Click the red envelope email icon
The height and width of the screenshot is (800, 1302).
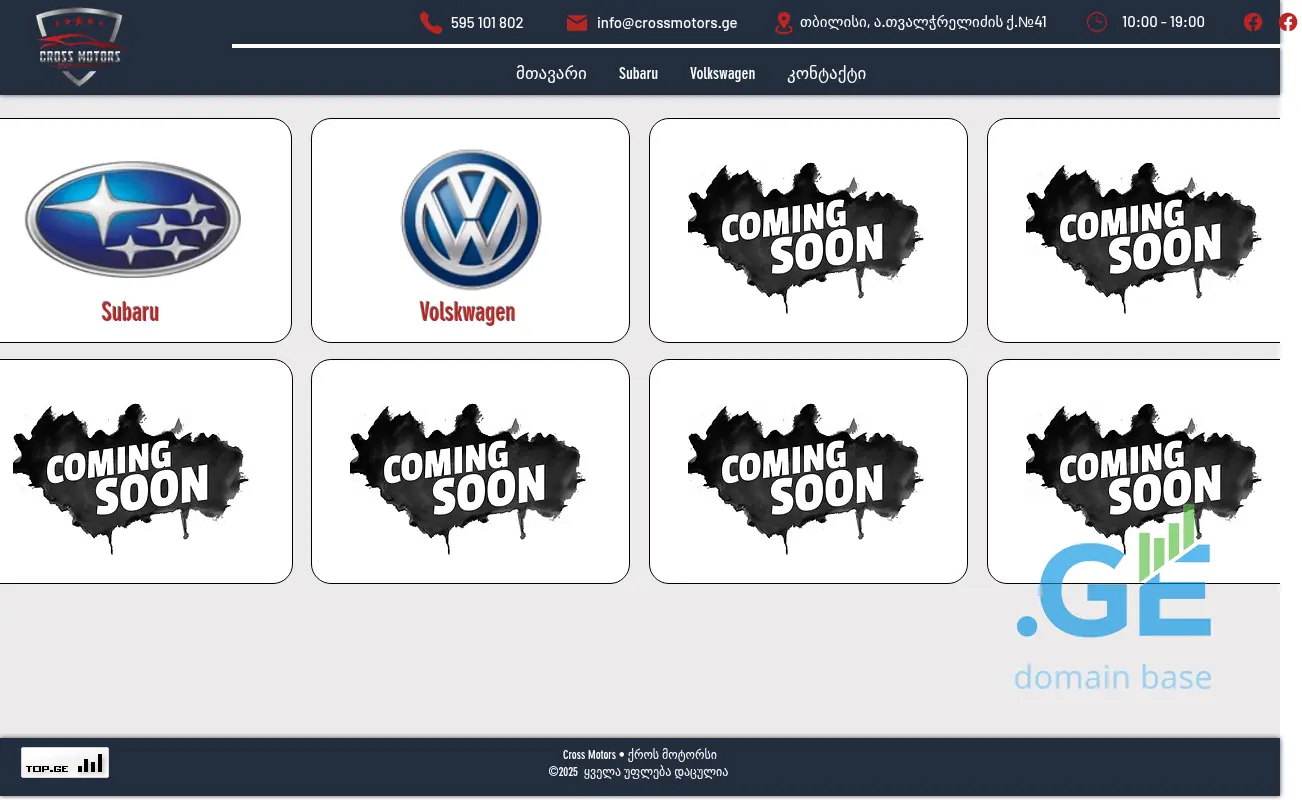click(576, 23)
